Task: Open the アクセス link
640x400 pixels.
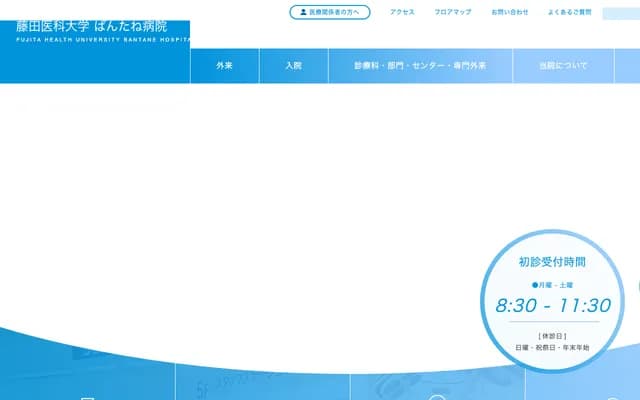Action: pyautogui.click(x=402, y=13)
